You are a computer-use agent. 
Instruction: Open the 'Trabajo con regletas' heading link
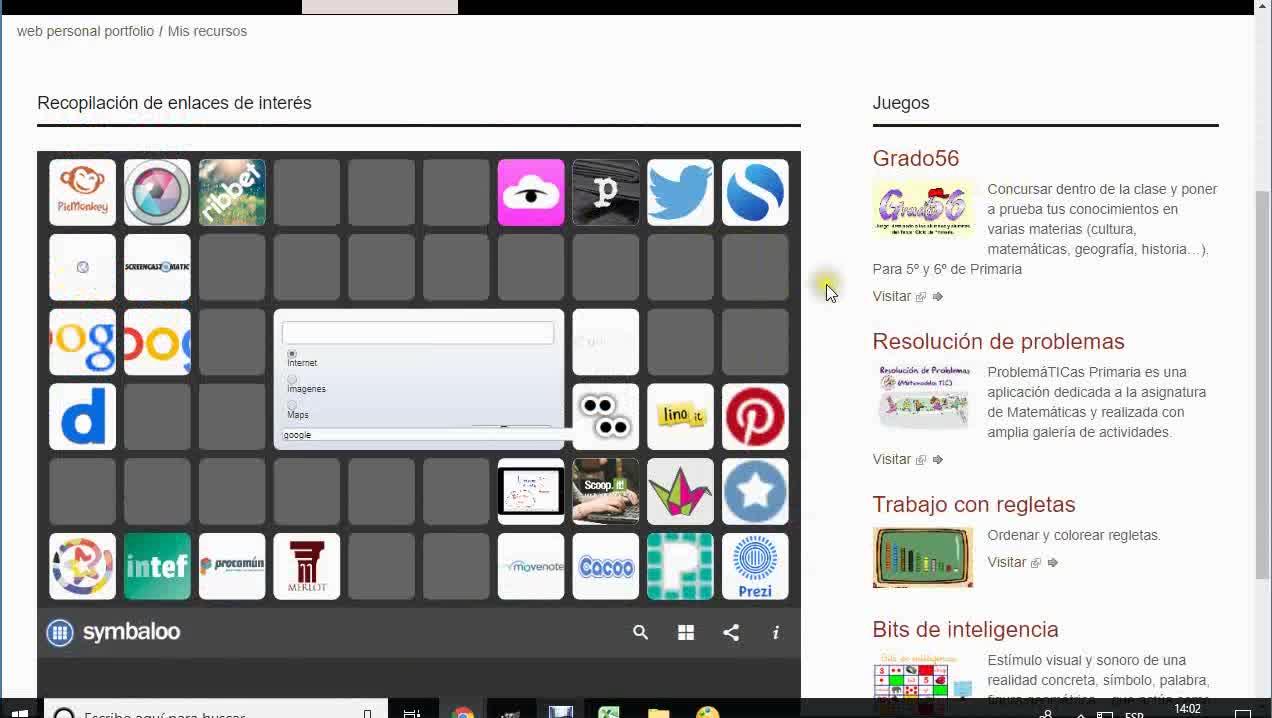(974, 504)
